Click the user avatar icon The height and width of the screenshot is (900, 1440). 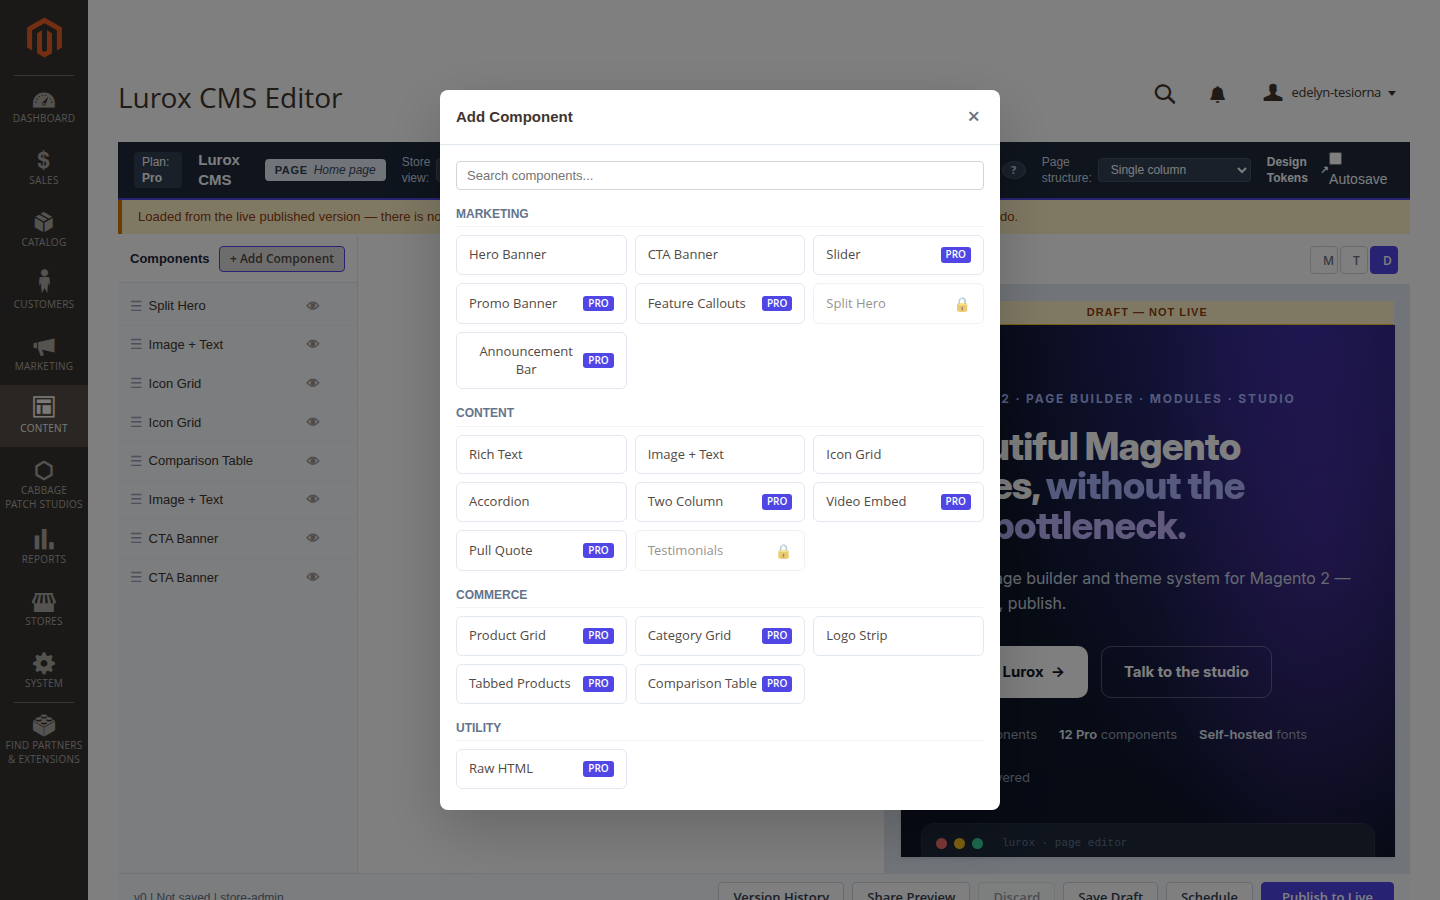(1273, 92)
